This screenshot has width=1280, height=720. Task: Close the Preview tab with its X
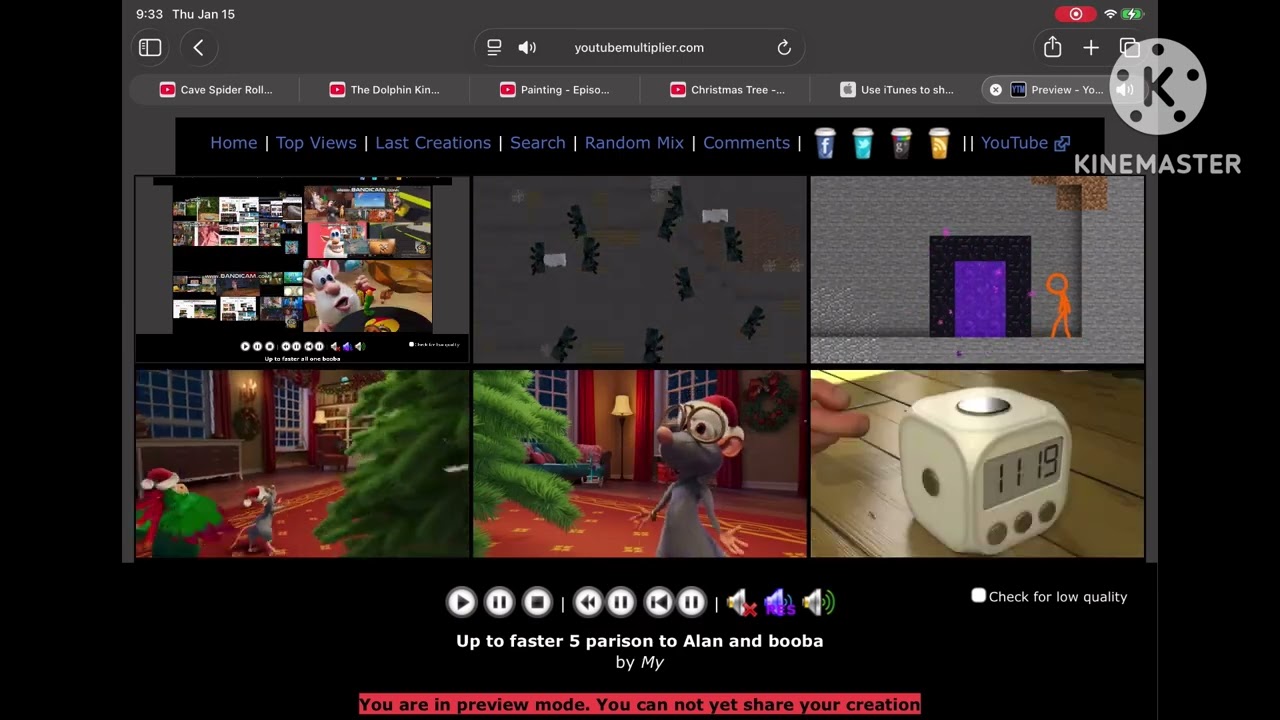[x=996, y=90]
